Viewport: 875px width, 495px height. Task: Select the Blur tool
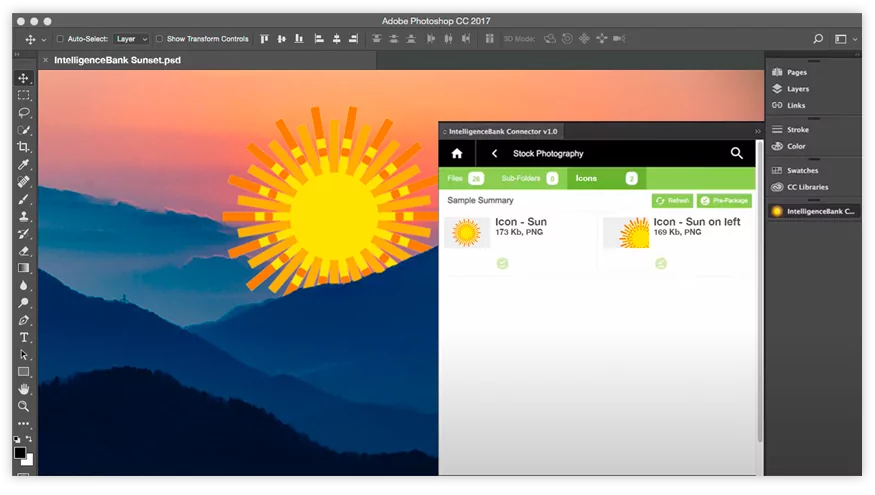click(x=23, y=286)
